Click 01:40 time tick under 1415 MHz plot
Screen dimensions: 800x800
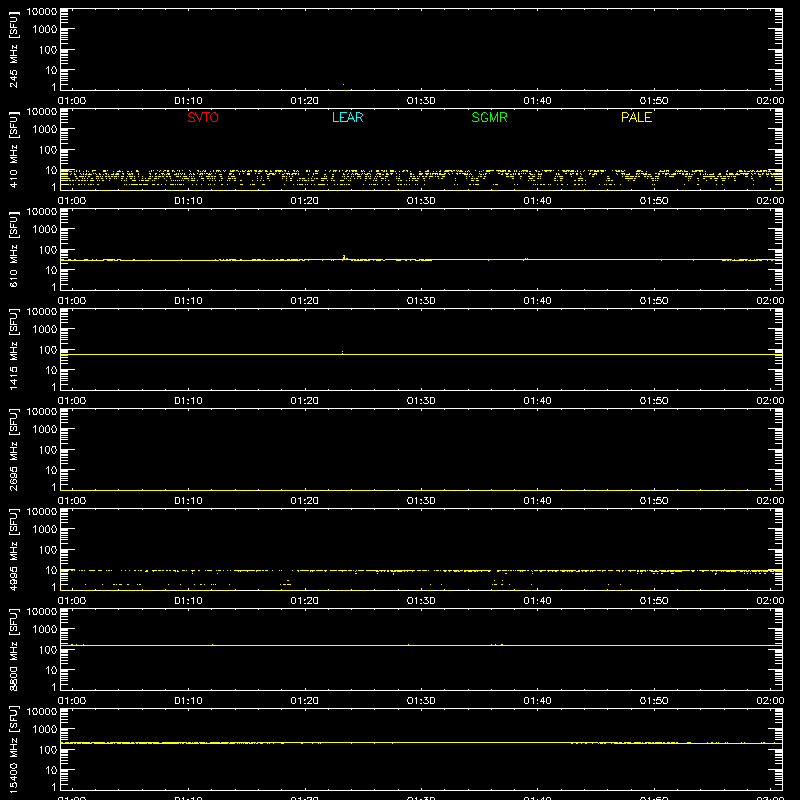click(537, 401)
